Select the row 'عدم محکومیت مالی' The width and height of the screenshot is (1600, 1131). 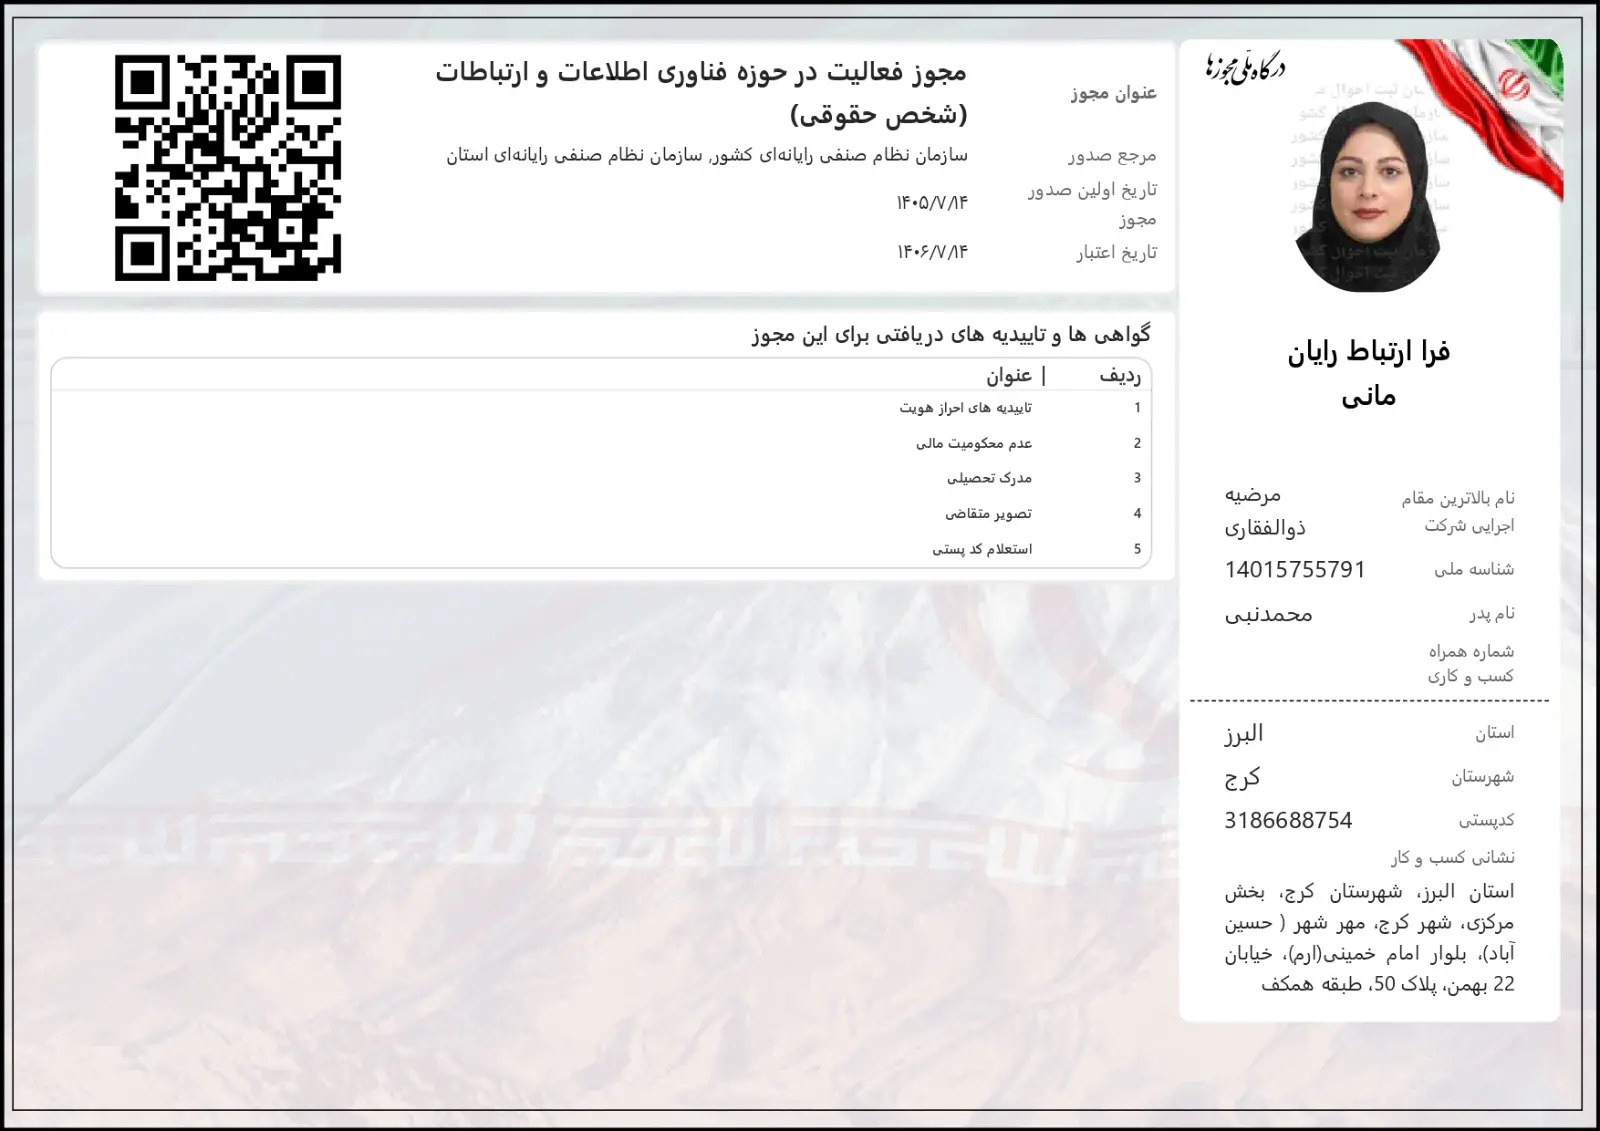pos(601,443)
